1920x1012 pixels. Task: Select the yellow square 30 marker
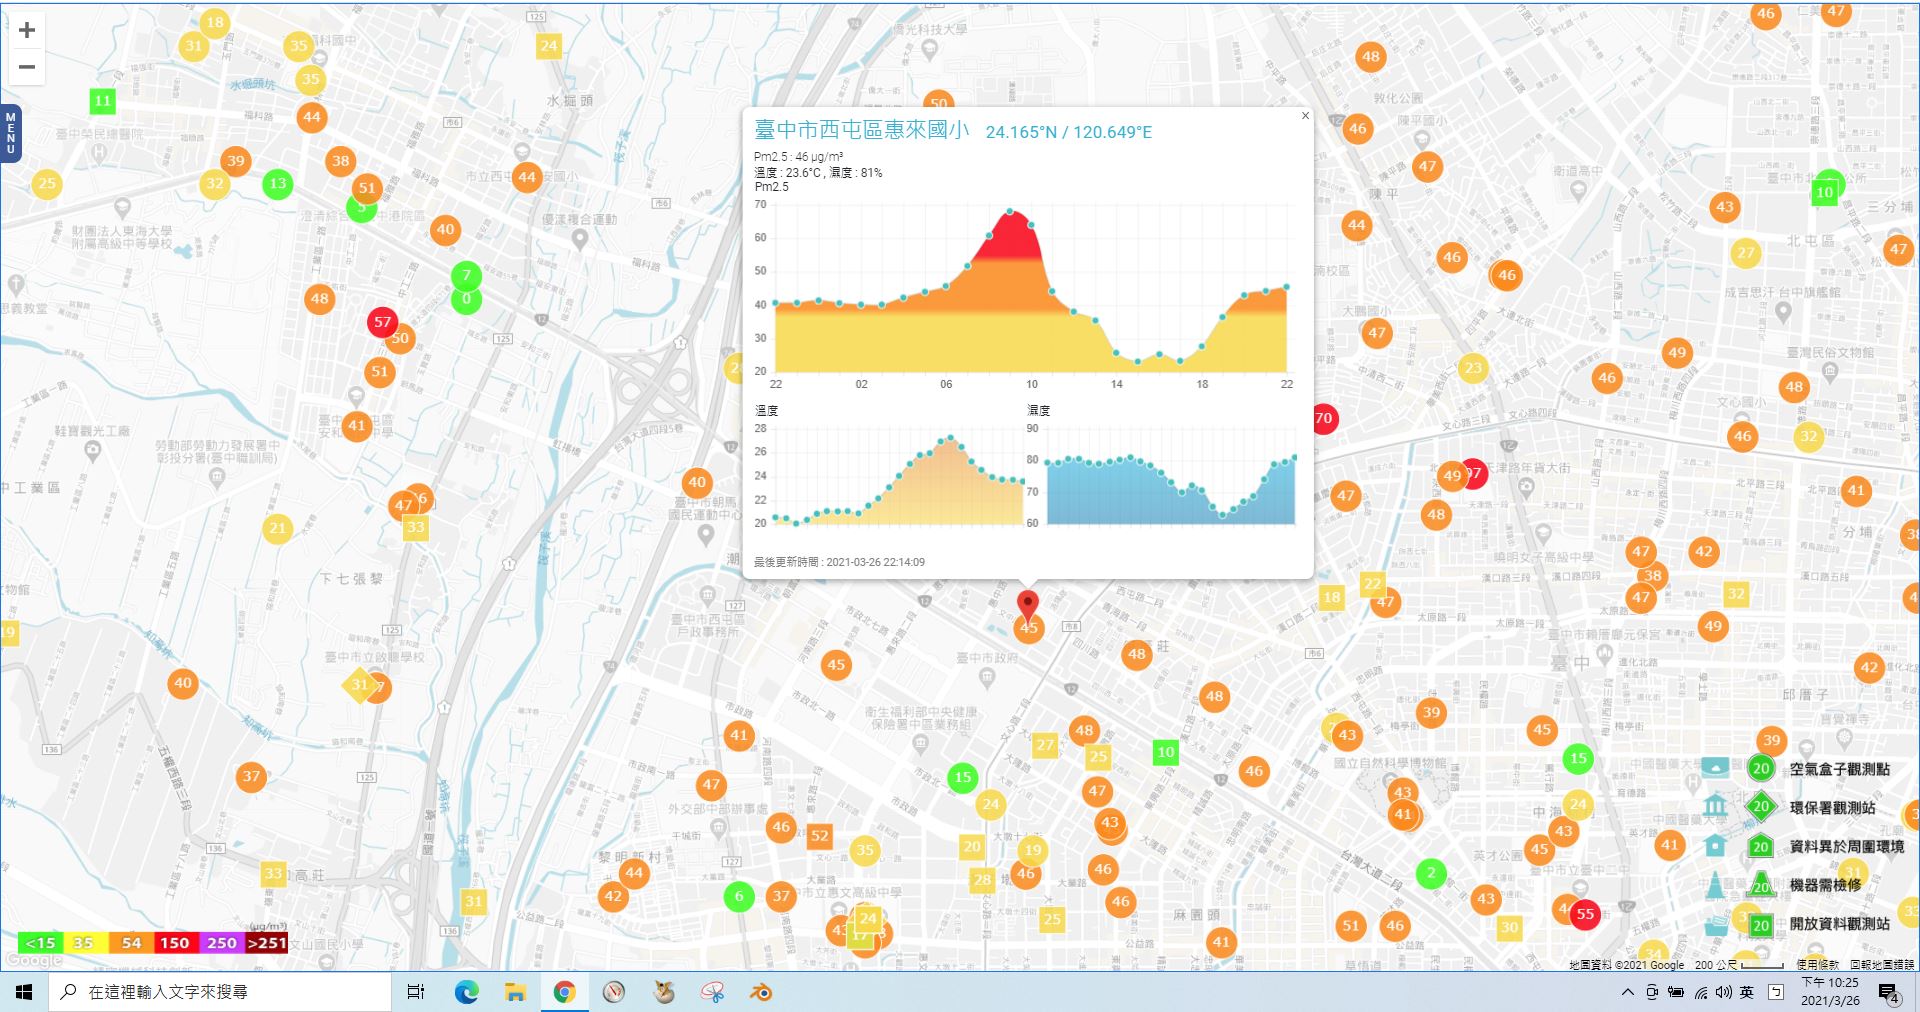(x=1509, y=927)
